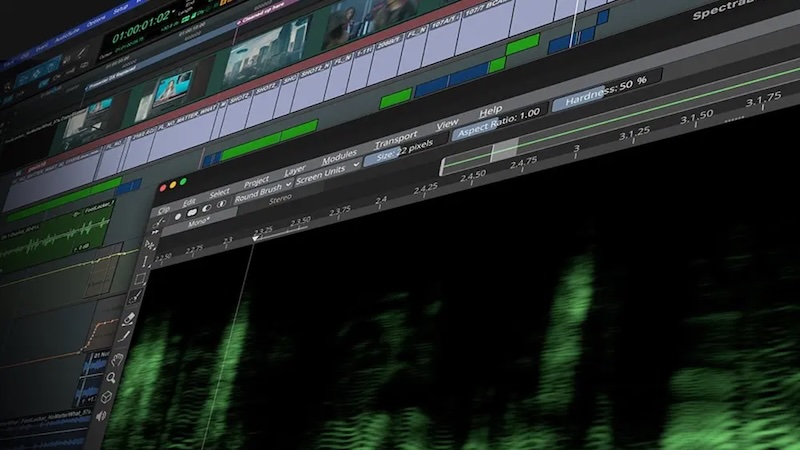Image resolution: width=800 pixels, height=450 pixels.
Task: Click the 2.2.75 ruler mark
Action: [x=194, y=249]
